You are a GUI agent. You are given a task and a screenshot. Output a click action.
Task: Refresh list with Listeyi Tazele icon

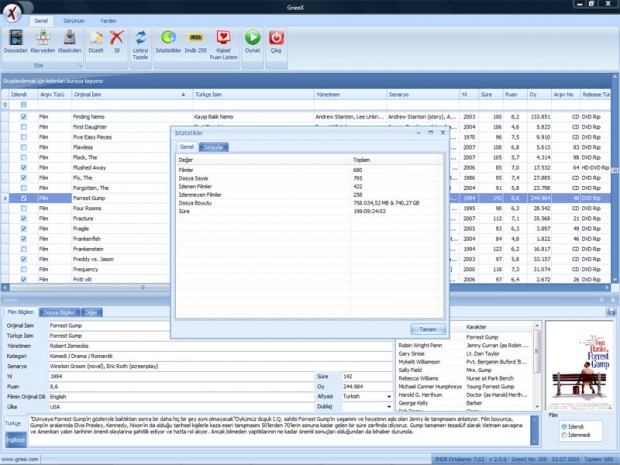(140, 45)
